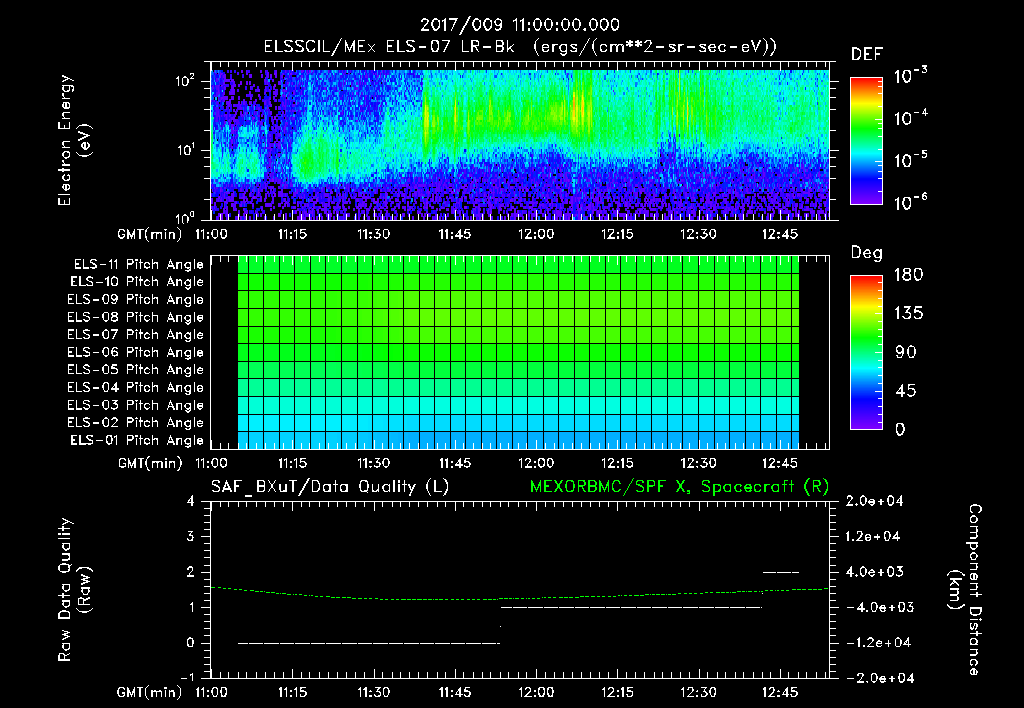Click the data quality line segment at level 0

point(369,643)
